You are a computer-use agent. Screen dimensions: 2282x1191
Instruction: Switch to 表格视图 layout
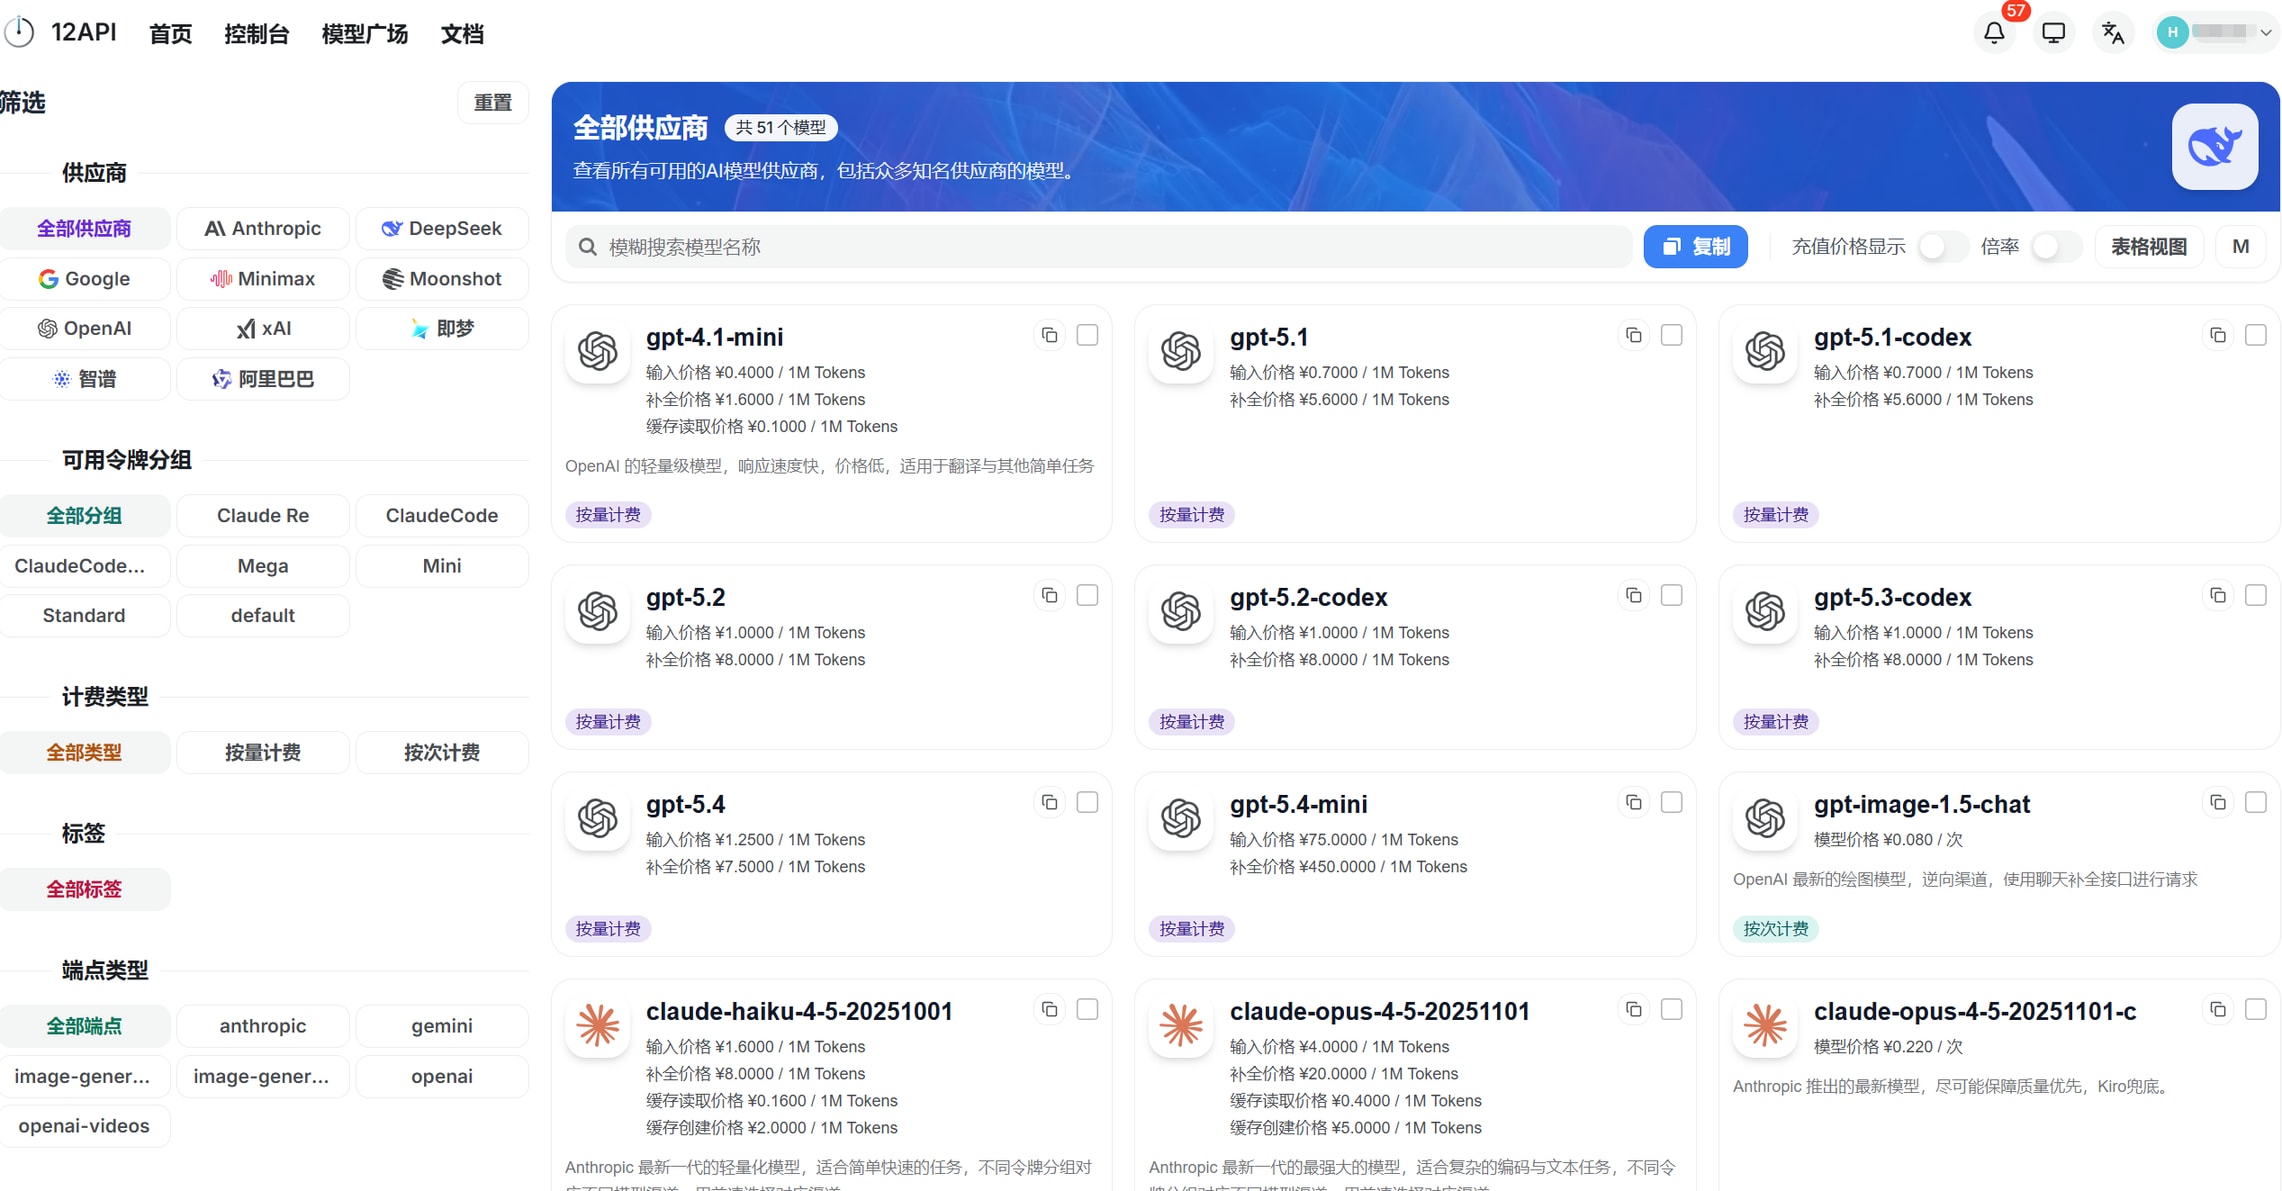tap(2148, 247)
